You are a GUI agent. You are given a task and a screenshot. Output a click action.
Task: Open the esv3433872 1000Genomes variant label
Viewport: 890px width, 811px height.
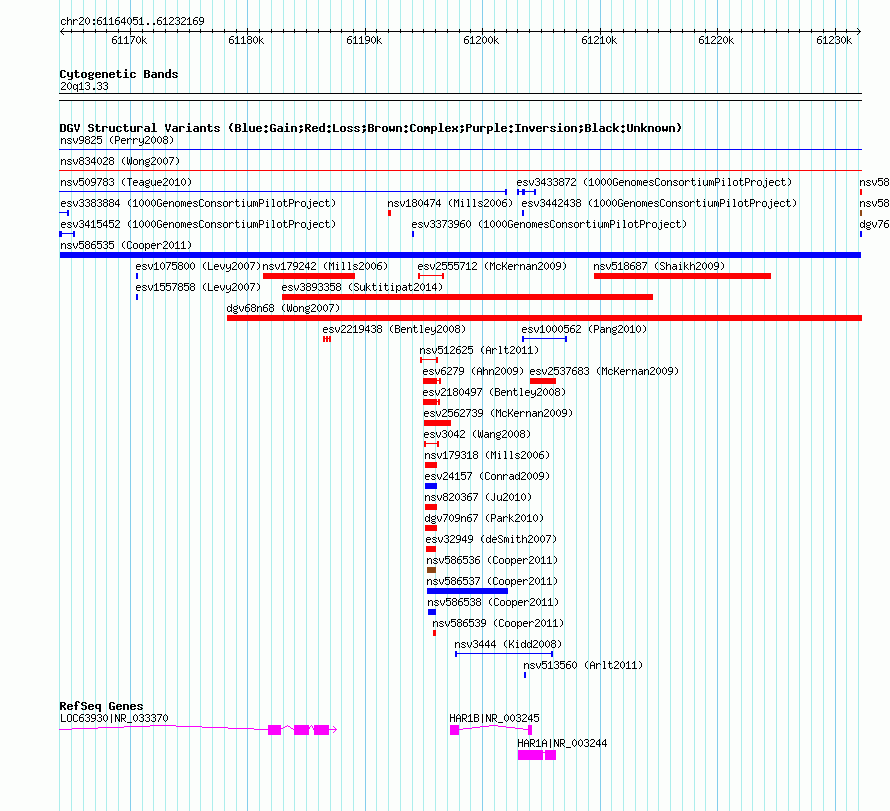(x=654, y=182)
